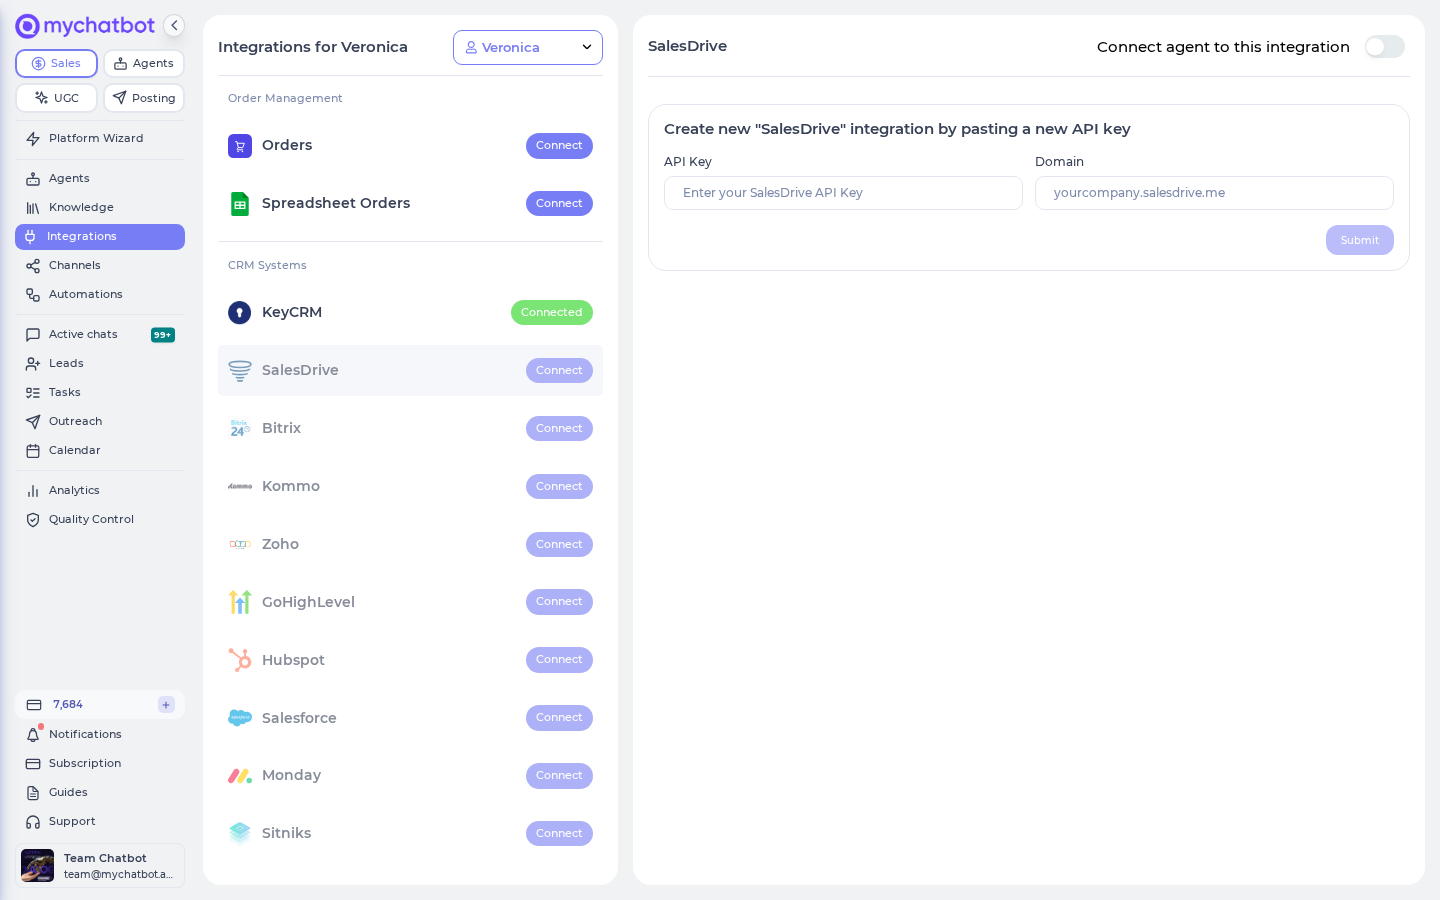Click Connect button for Monday
Image resolution: width=1440 pixels, height=900 pixels.
(x=559, y=776)
